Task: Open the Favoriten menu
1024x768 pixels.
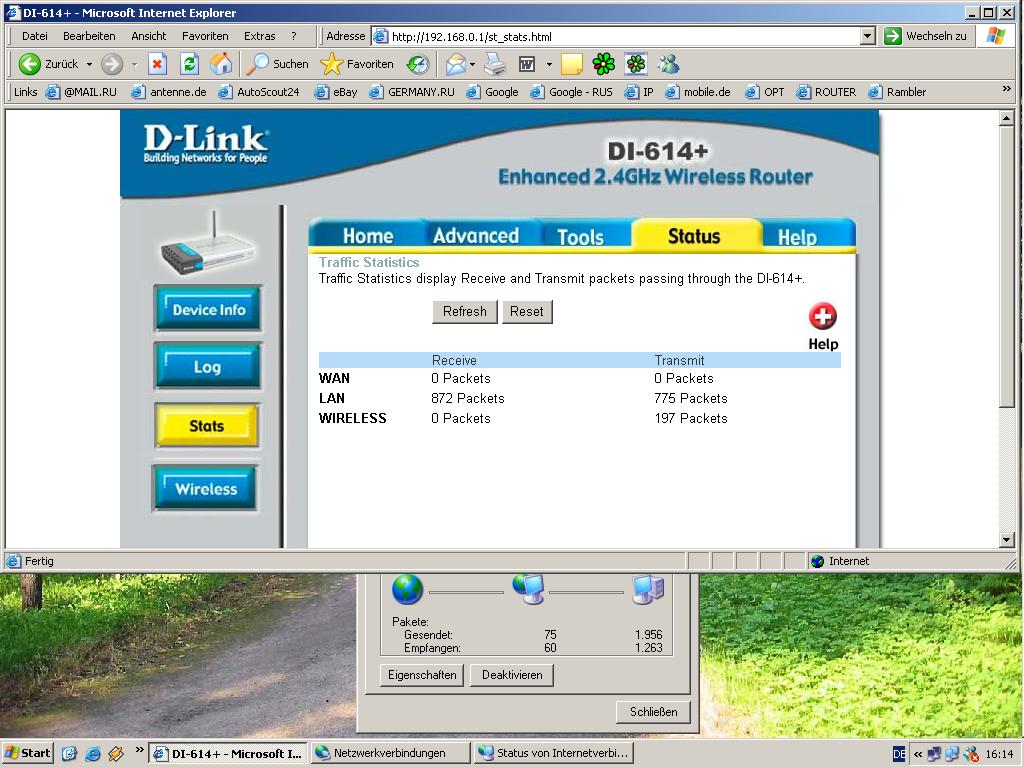Action: pos(205,36)
